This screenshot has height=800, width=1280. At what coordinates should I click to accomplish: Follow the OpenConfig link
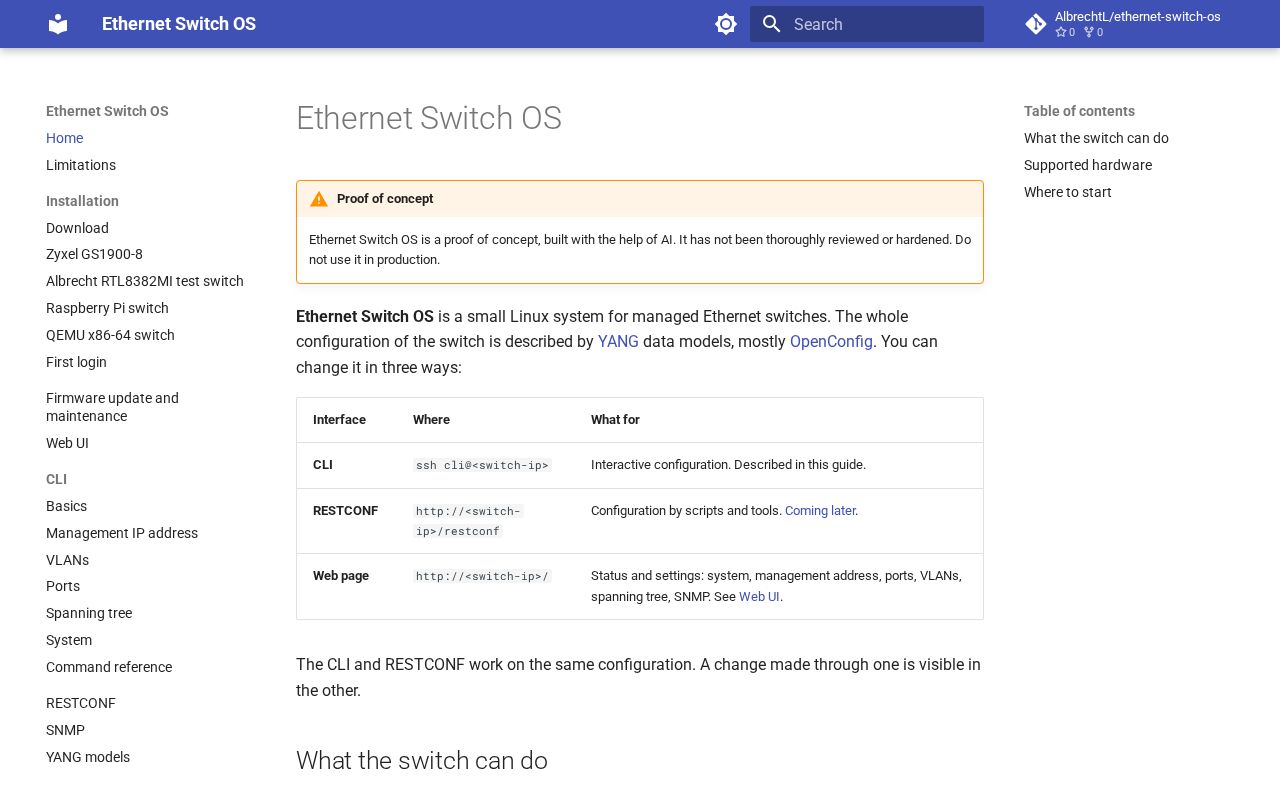831,342
